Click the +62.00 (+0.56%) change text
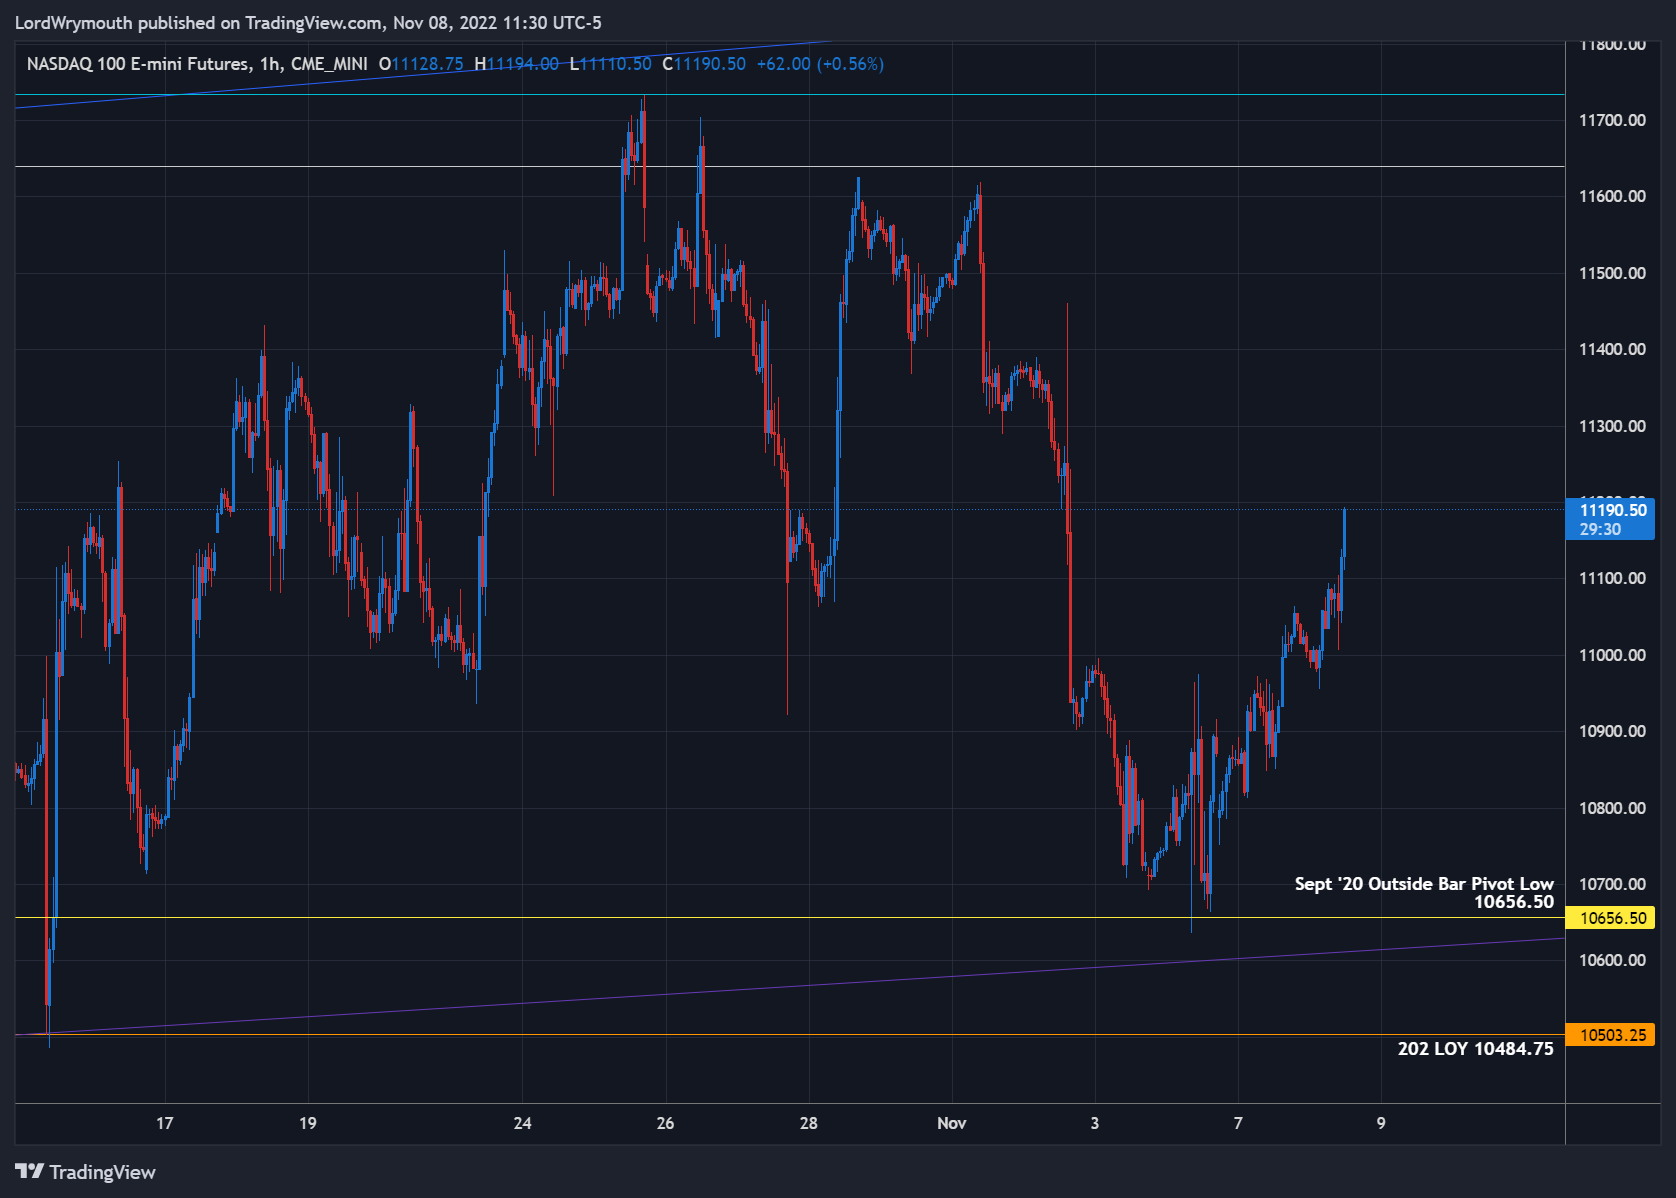 (820, 64)
